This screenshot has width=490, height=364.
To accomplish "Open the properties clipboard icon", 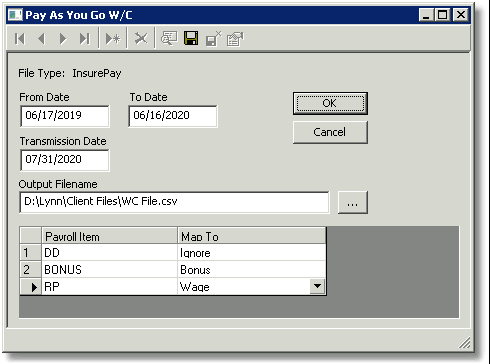I will [235, 39].
